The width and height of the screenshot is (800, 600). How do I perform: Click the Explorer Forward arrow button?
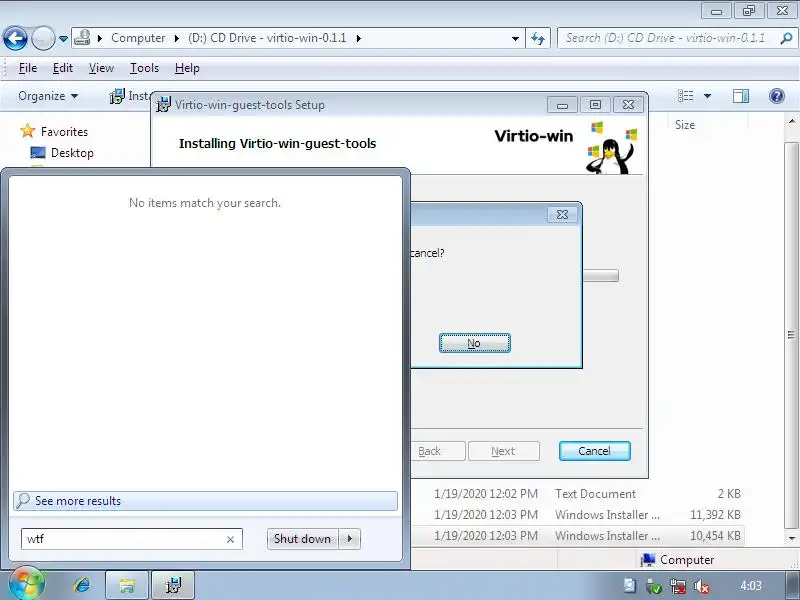click(43, 38)
